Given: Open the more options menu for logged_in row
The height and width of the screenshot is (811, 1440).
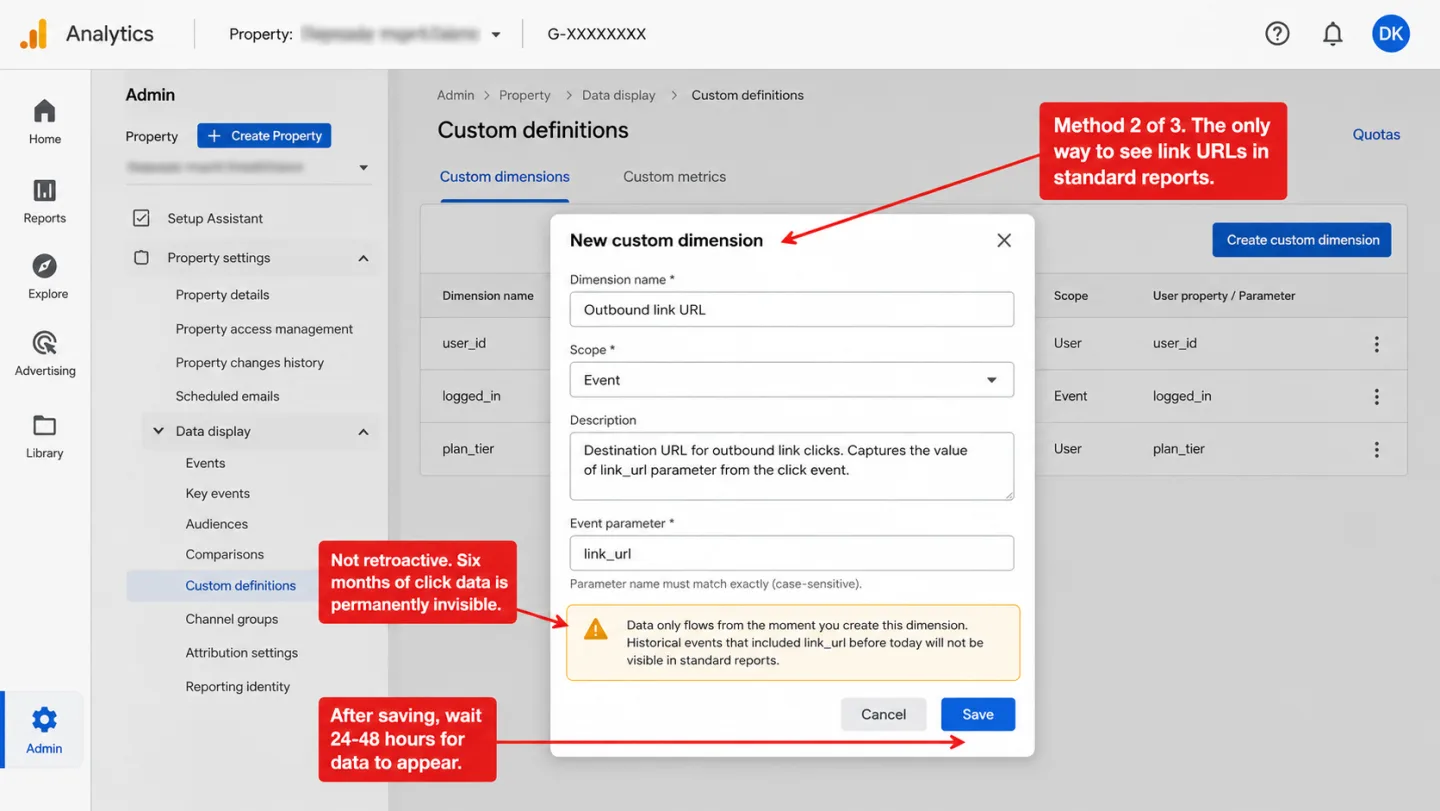Looking at the screenshot, I should 1376,397.
